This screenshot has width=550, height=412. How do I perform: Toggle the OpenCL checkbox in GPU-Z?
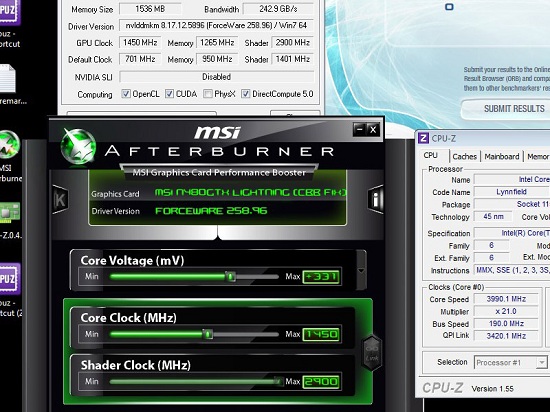[x=126, y=94]
